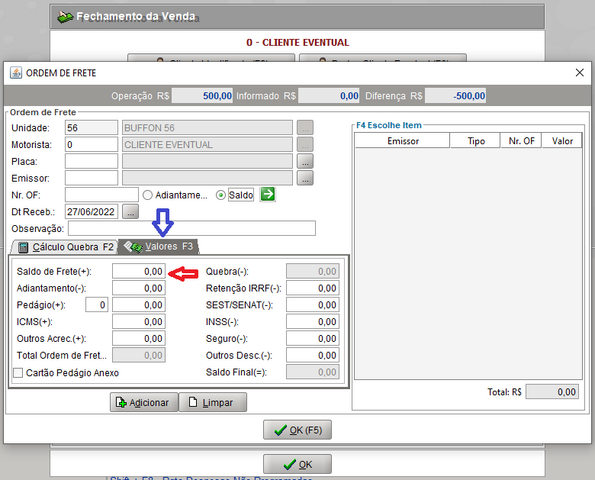Click the Motorista lookup ellipsis button
The height and width of the screenshot is (480, 595).
[305, 145]
